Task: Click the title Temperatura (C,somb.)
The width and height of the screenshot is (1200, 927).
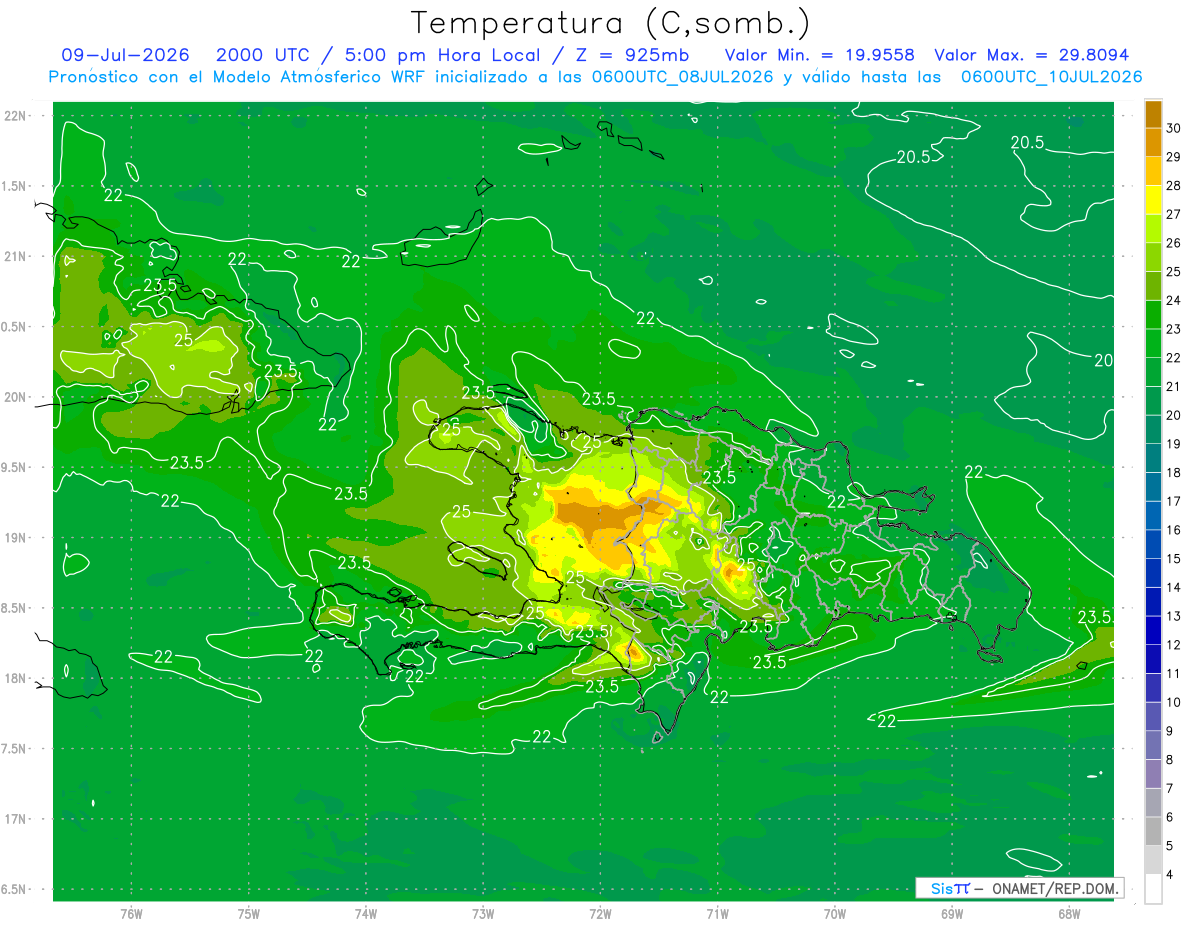Action: tap(611, 23)
